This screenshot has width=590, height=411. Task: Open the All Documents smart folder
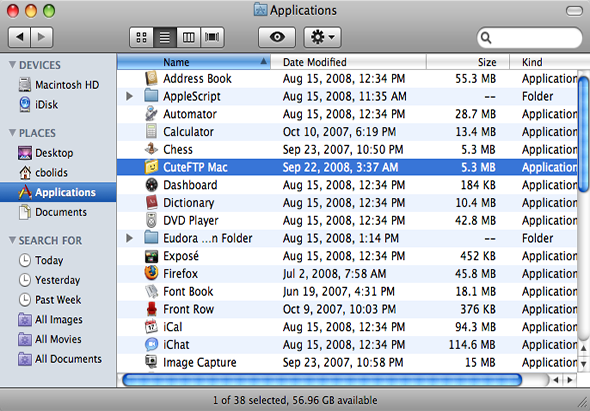58,359
